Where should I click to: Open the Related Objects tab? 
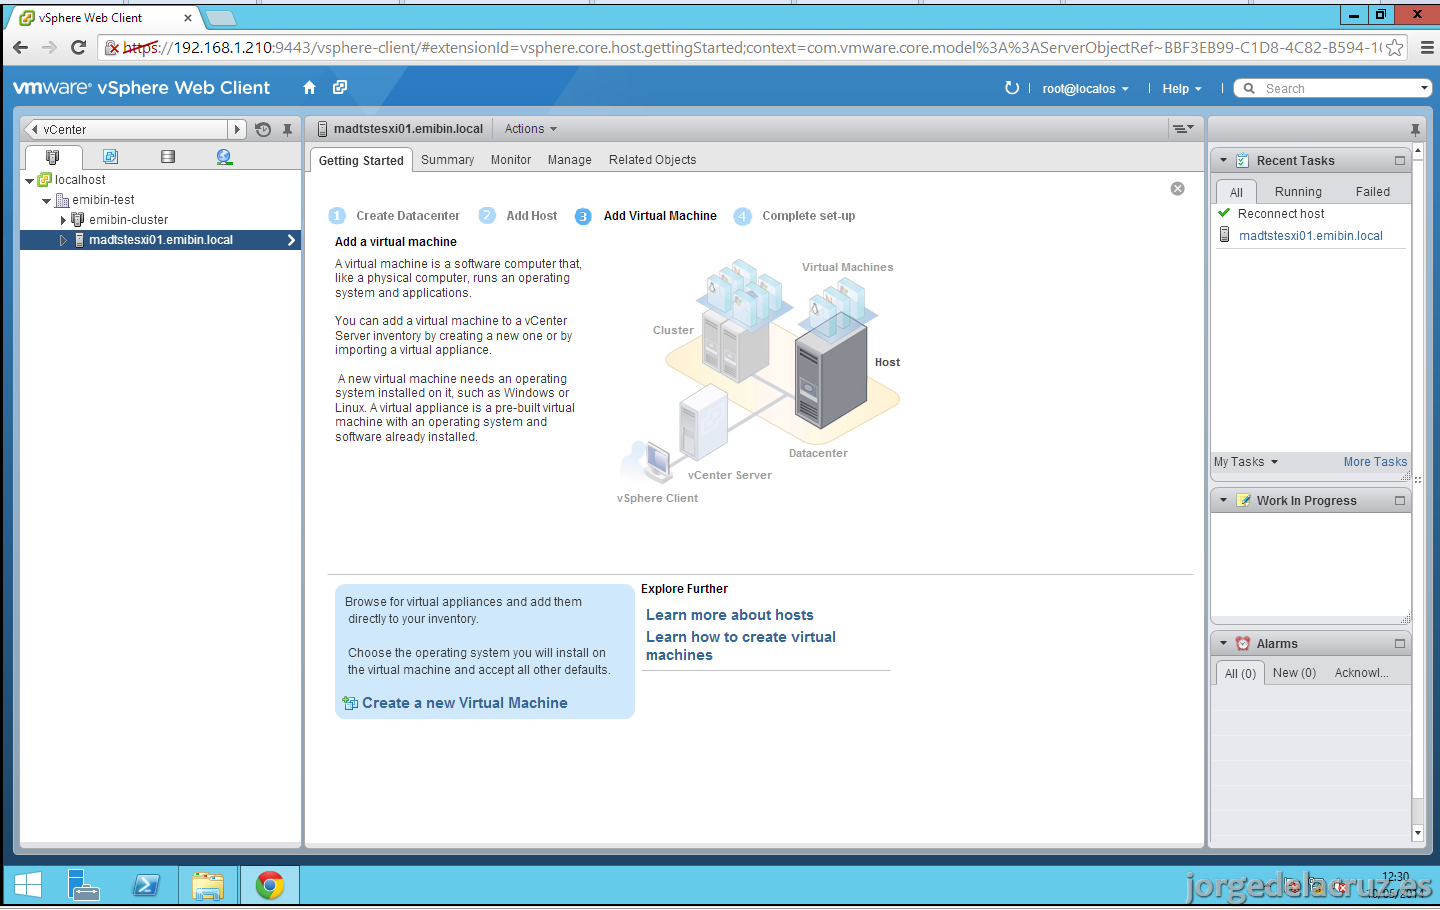652,160
